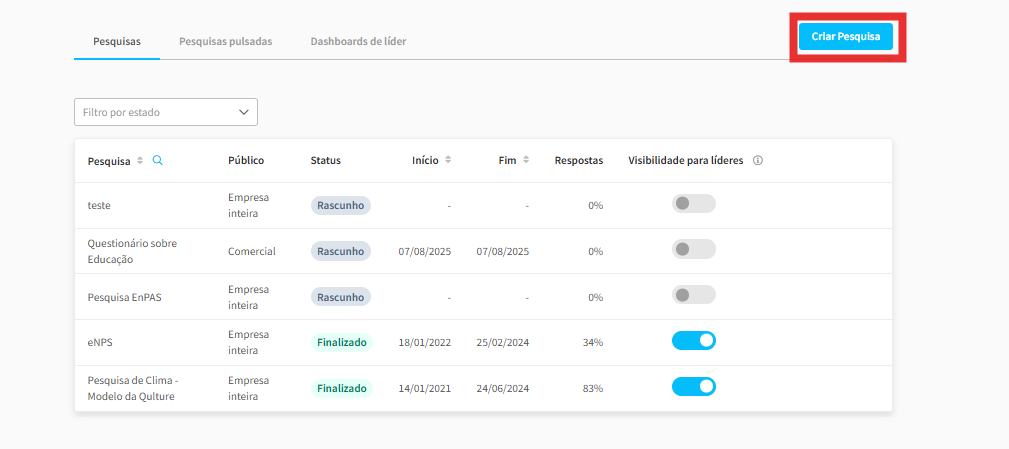The height and width of the screenshot is (449, 1009).
Task: Click Rascunho badge for Questionário sobre Educação
Action: [x=340, y=252]
